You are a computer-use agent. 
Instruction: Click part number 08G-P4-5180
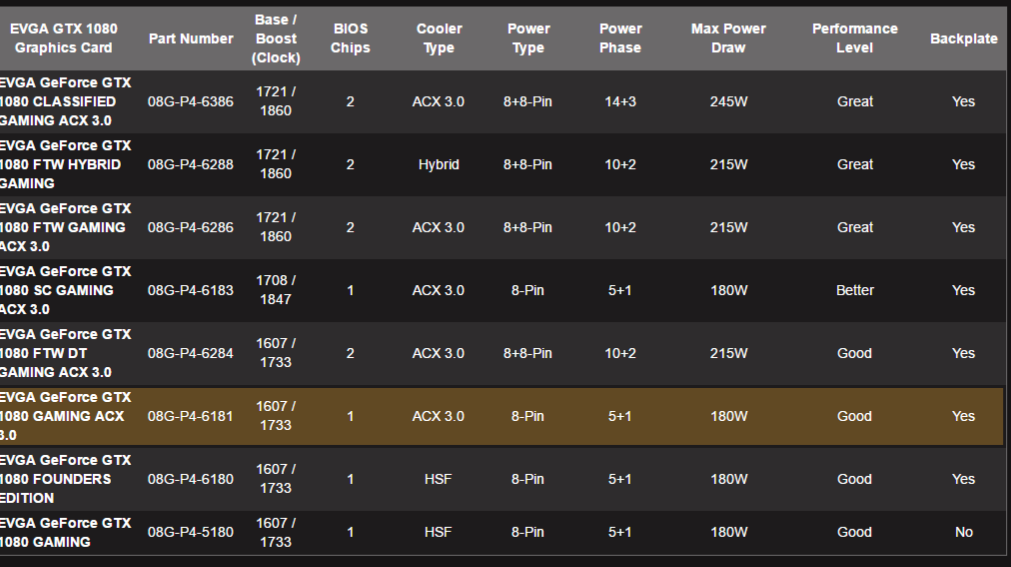[x=190, y=532]
